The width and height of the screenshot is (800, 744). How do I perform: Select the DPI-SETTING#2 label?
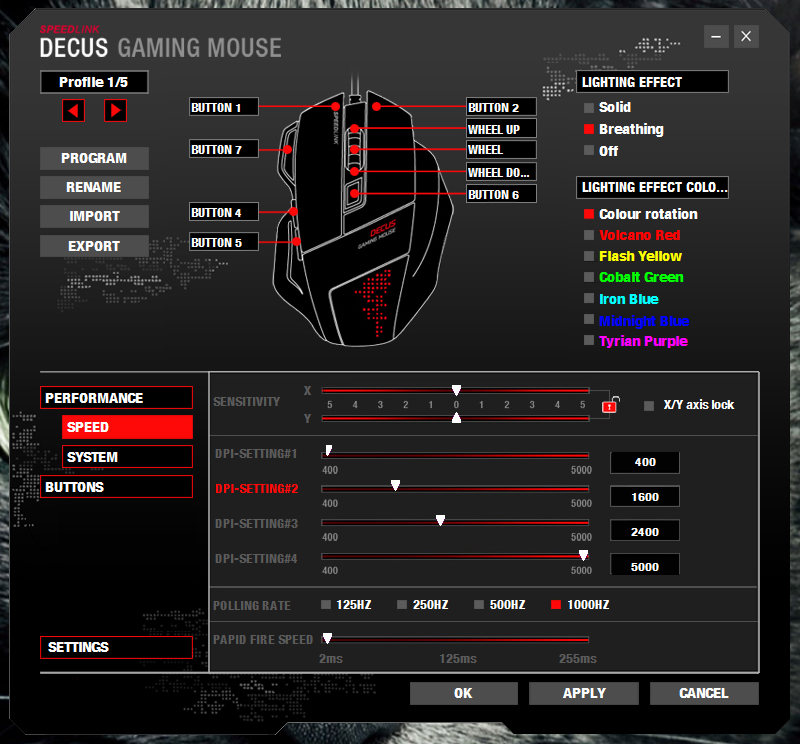click(x=257, y=488)
